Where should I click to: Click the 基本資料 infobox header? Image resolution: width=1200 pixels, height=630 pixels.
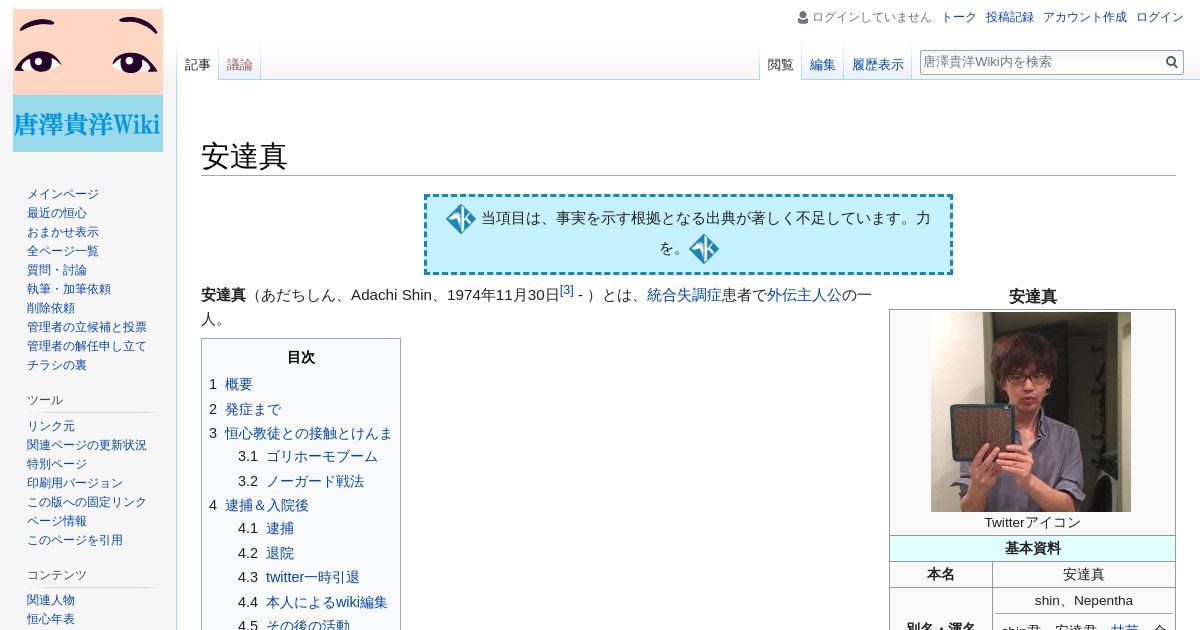(x=1032, y=549)
